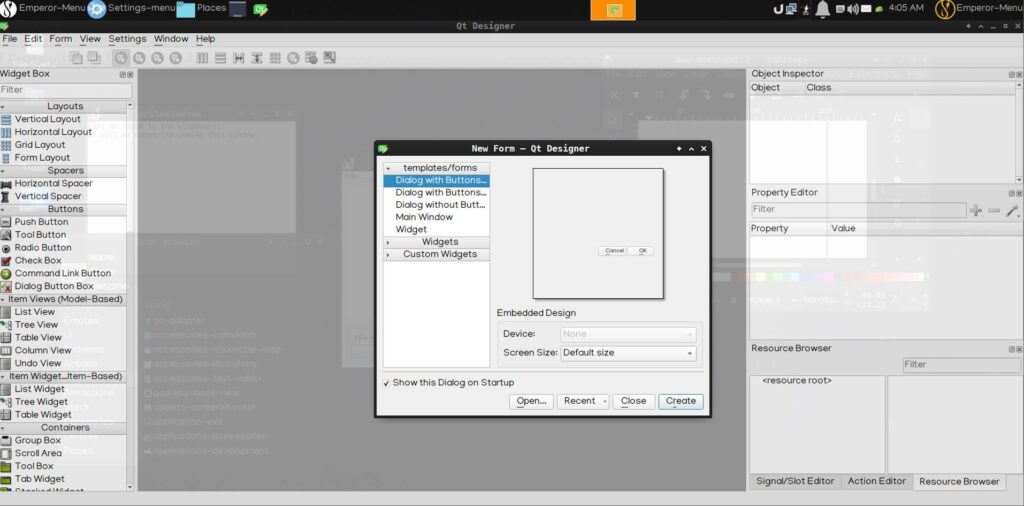Click the Create button
Screen dimensions: 1024x506
pos(680,402)
